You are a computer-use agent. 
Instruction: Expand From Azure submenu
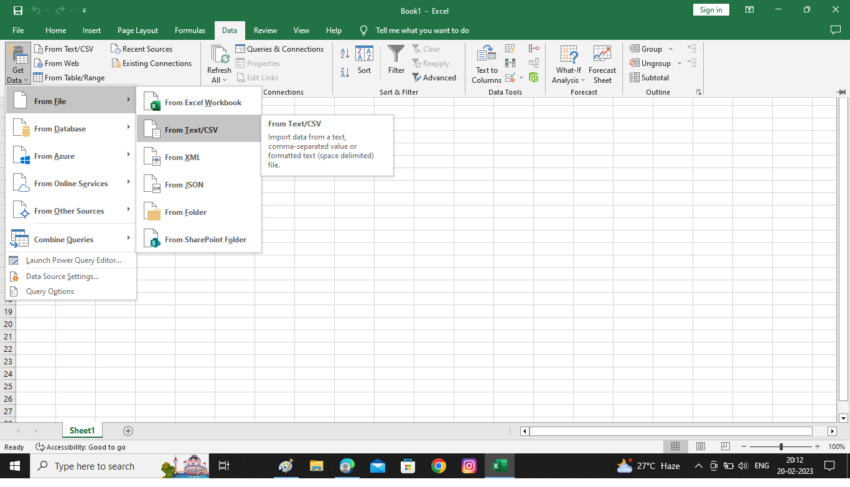point(71,156)
